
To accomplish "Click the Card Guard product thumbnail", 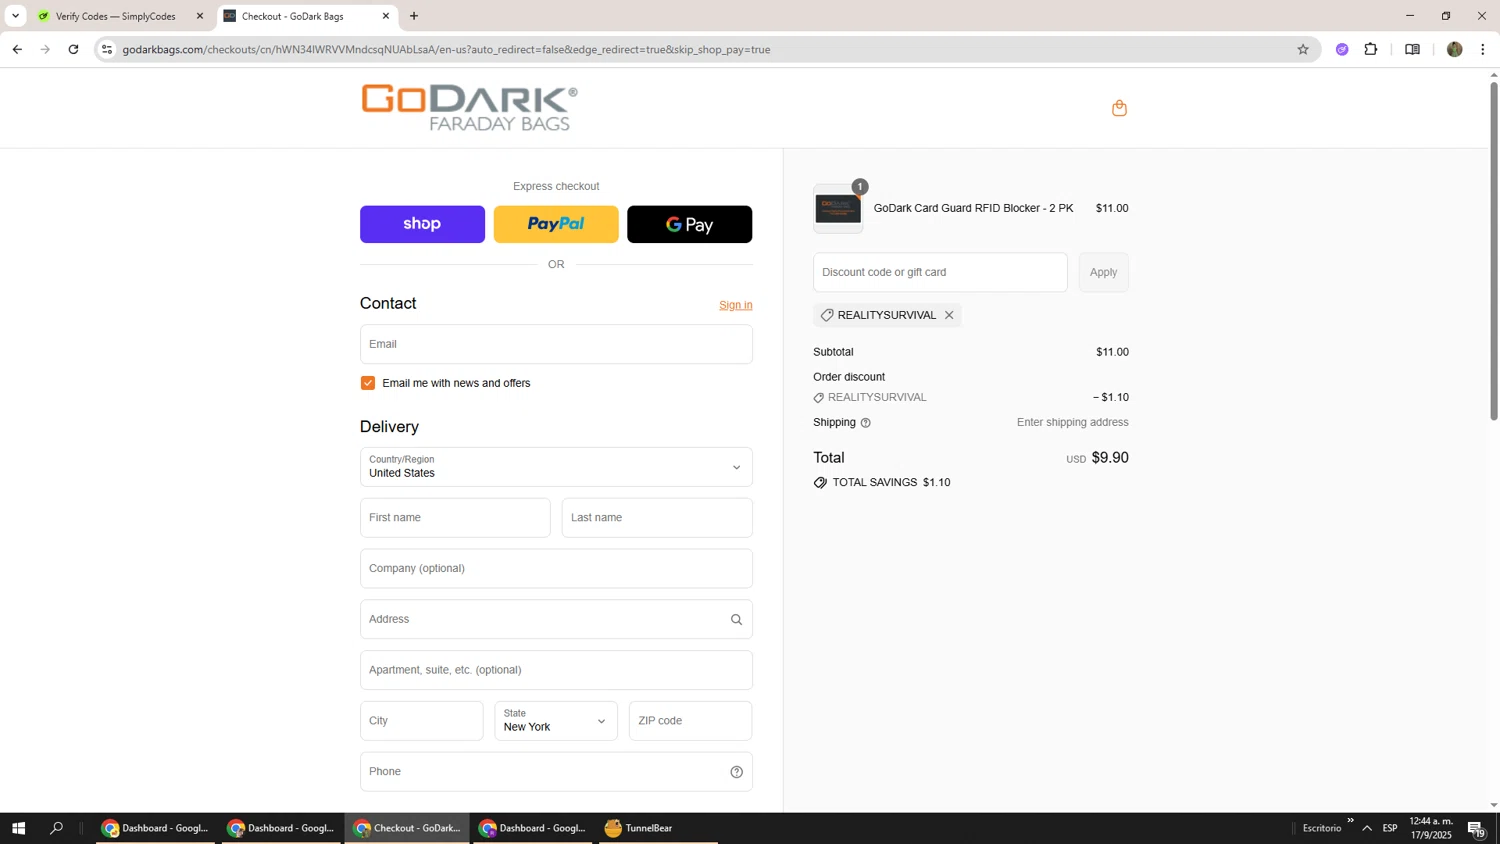I will pos(838,209).
